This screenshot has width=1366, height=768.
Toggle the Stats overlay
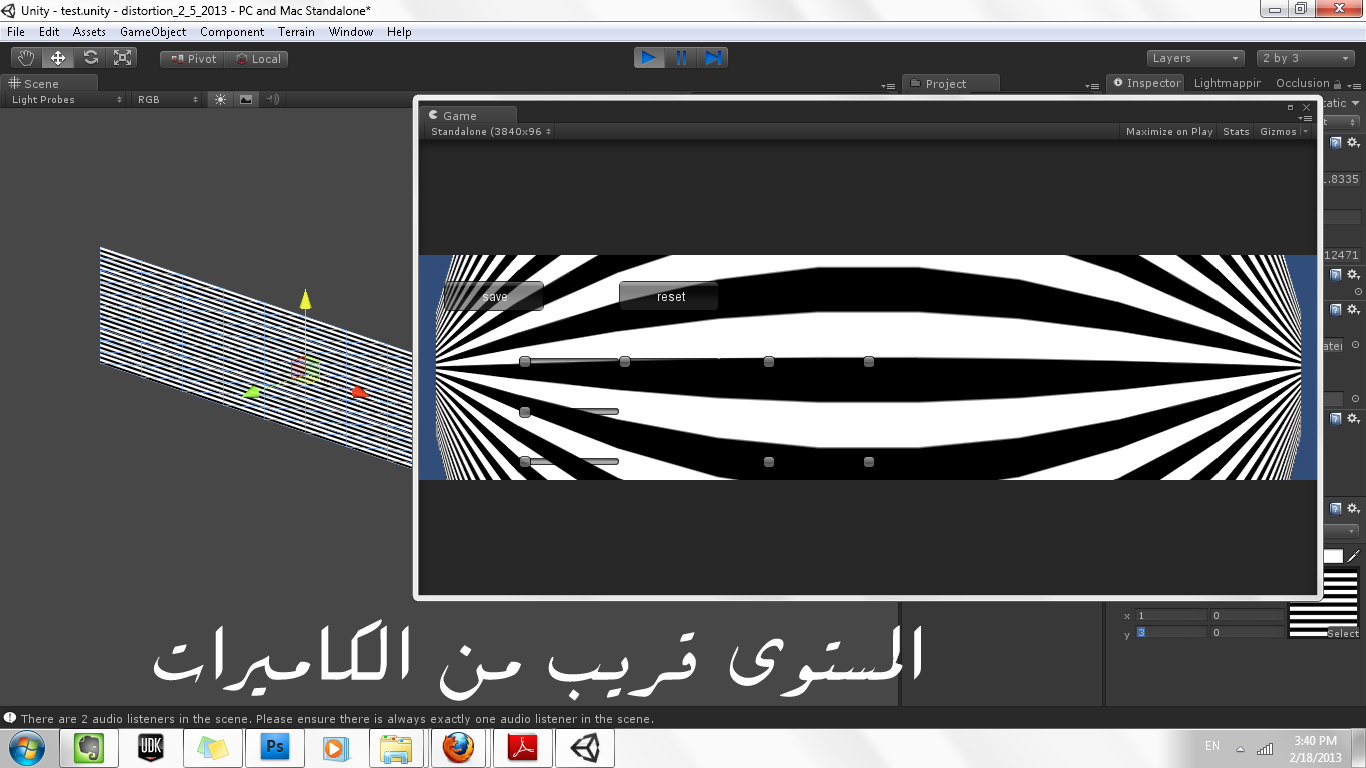coord(1236,131)
